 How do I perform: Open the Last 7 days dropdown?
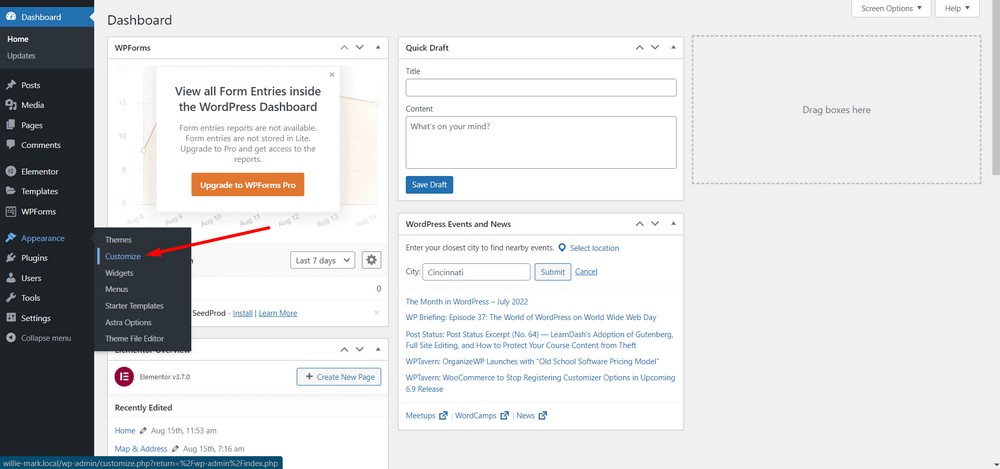click(322, 260)
